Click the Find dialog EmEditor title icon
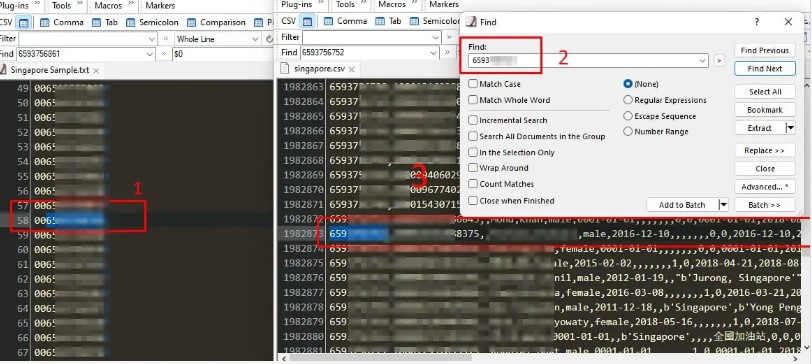This screenshot has height=364, width=812. [x=471, y=22]
